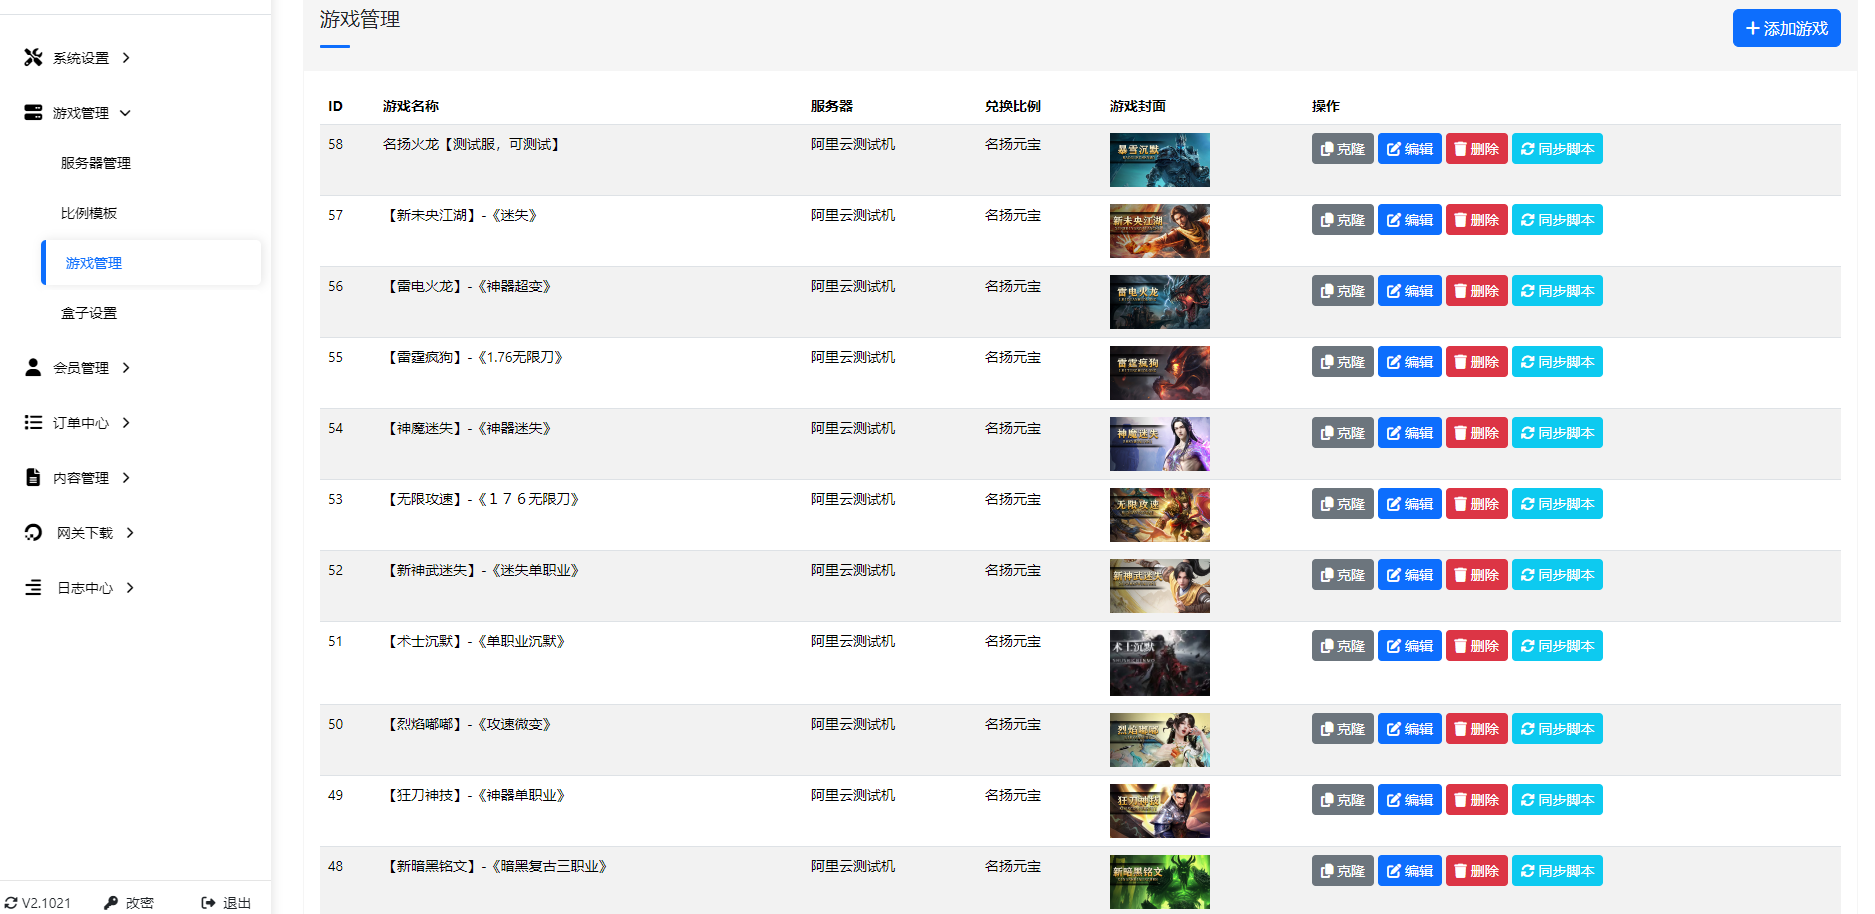
Task: Click the 内容管理 document icon
Action: (x=33, y=478)
